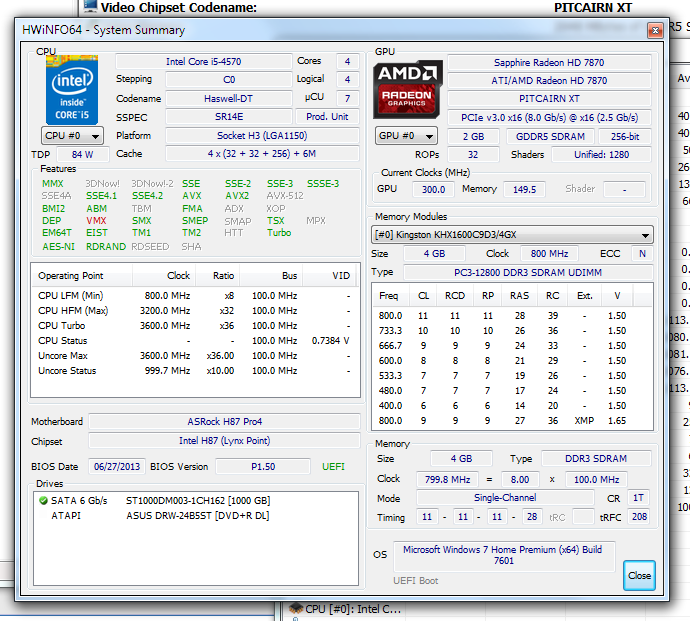This screenshot has height=621, width=690.
Task: Click the Microsoft Windows 7 Home Premium OS field
Action: click(x=503, y=555)
